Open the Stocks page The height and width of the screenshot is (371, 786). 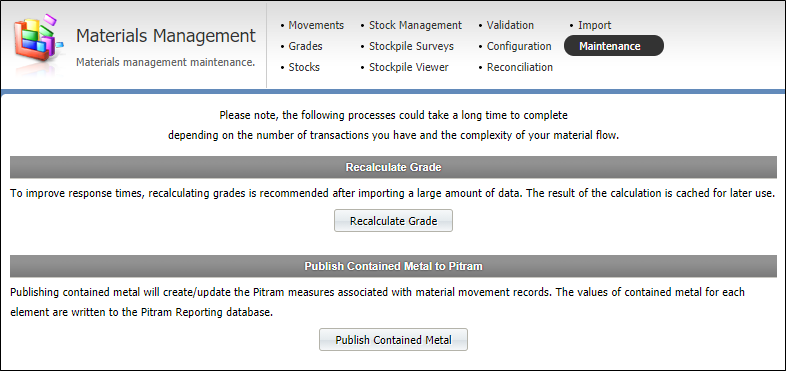tap(304, 67)
